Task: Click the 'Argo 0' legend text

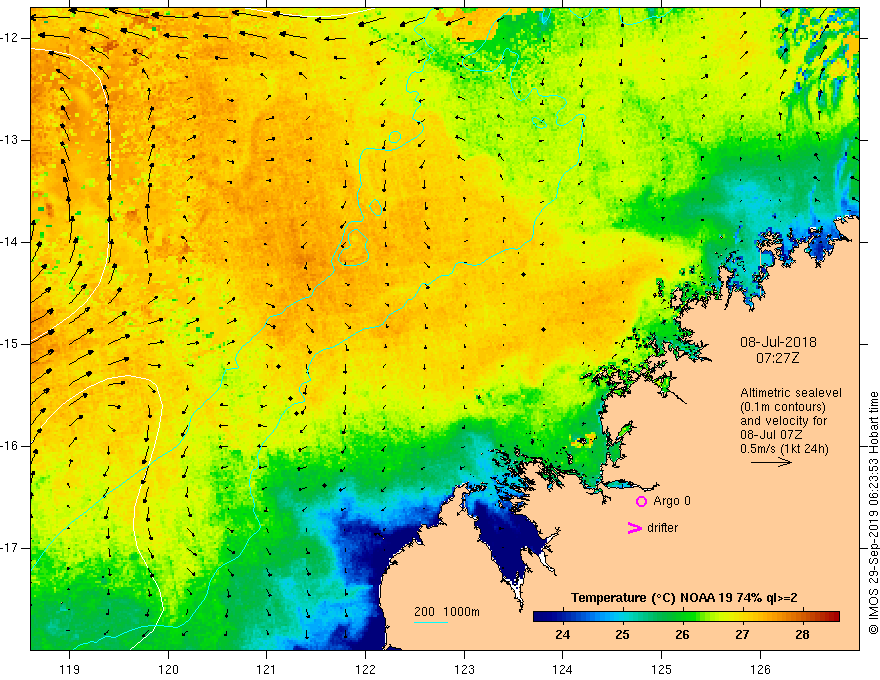Action: click(x=672, y=501)
